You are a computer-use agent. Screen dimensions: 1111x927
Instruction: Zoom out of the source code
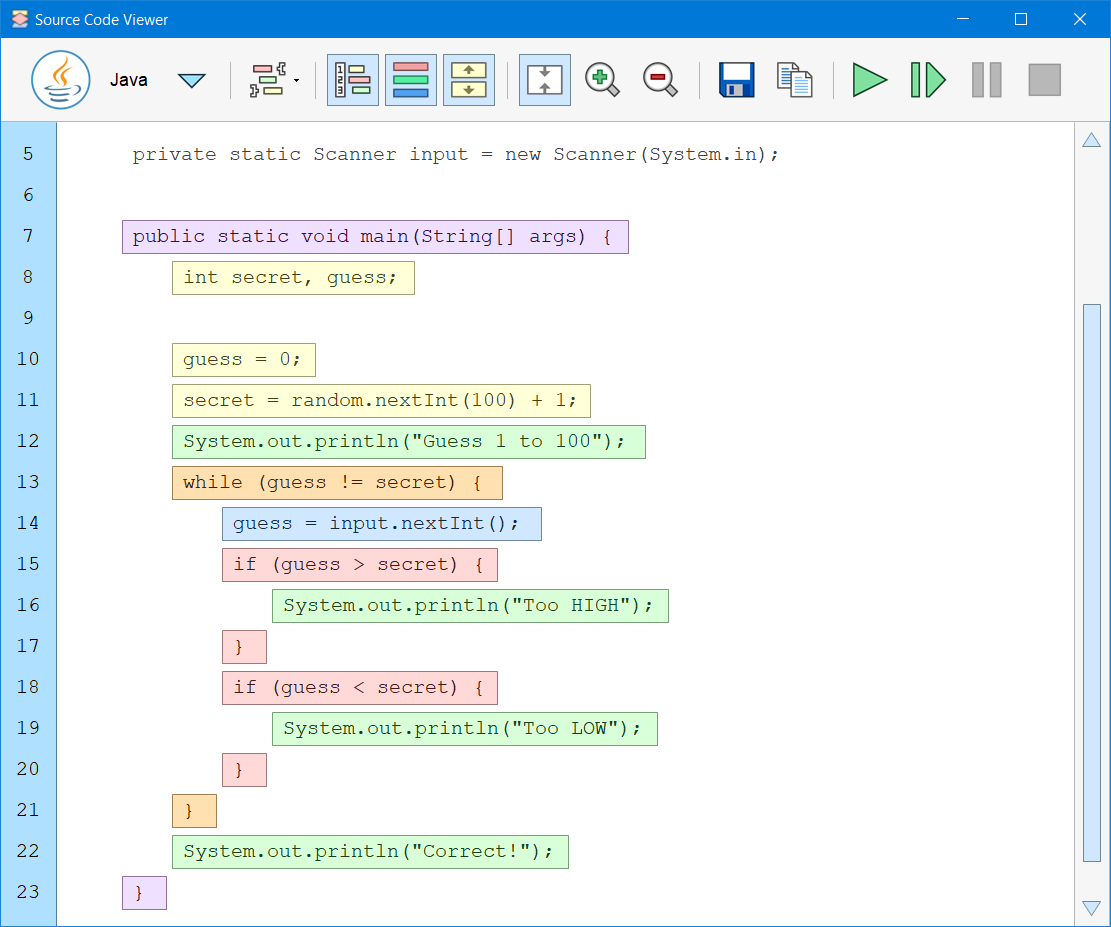[x=660, y=79]
